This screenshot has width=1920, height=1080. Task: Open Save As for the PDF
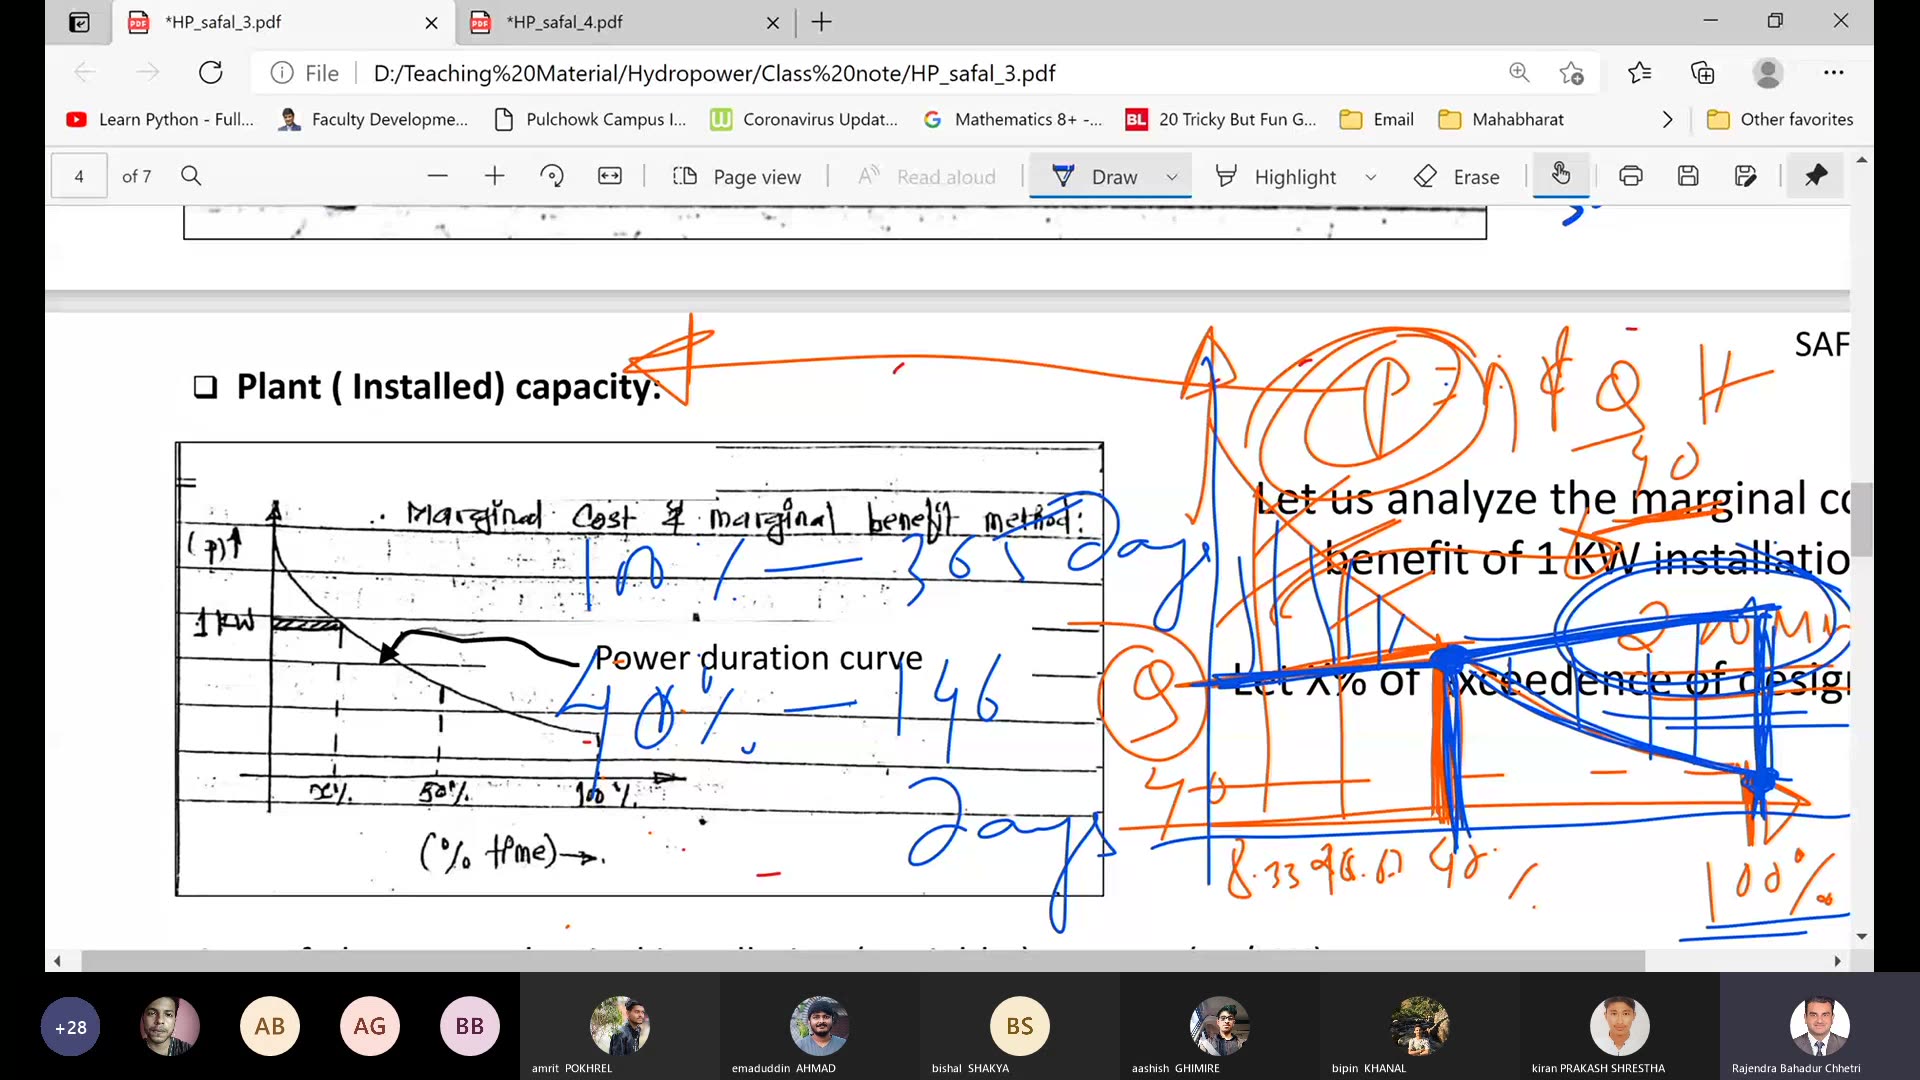coord(1747,176)
